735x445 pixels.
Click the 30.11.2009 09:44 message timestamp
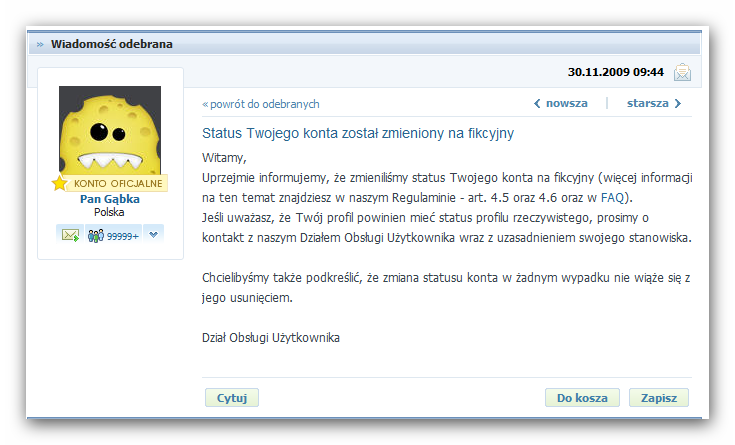pos(615,72)
